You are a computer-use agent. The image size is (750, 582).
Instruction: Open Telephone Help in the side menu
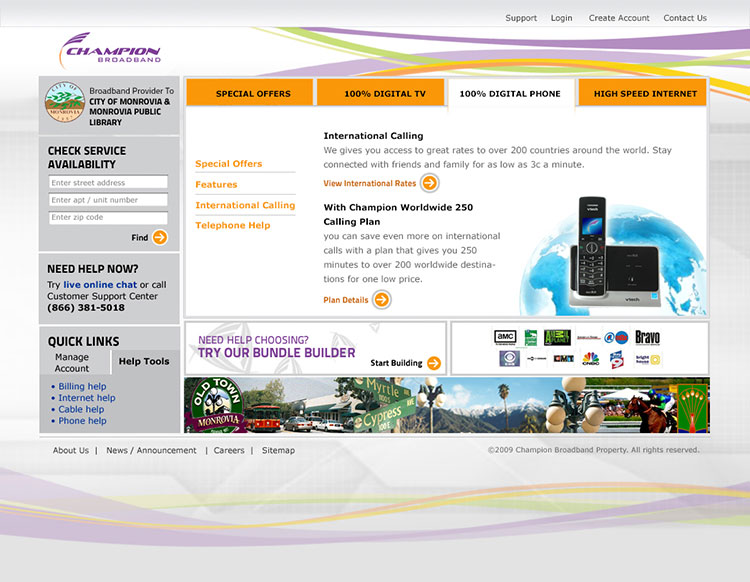[x=232, y=225]
